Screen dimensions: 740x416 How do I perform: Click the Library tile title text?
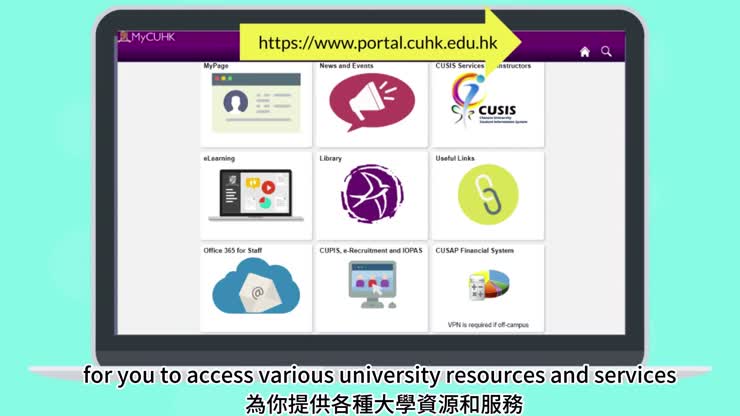point(331,158)
